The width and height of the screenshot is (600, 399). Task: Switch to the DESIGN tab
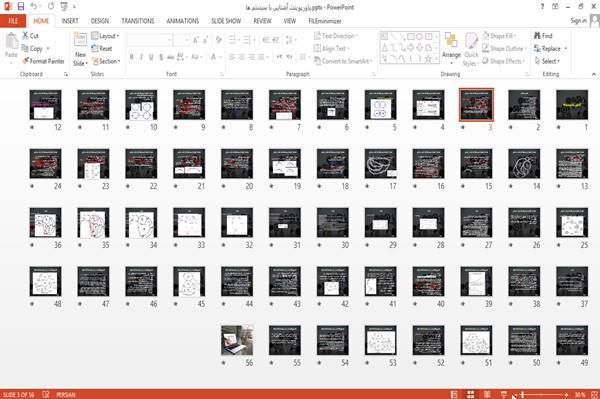(x=100, y=21)
